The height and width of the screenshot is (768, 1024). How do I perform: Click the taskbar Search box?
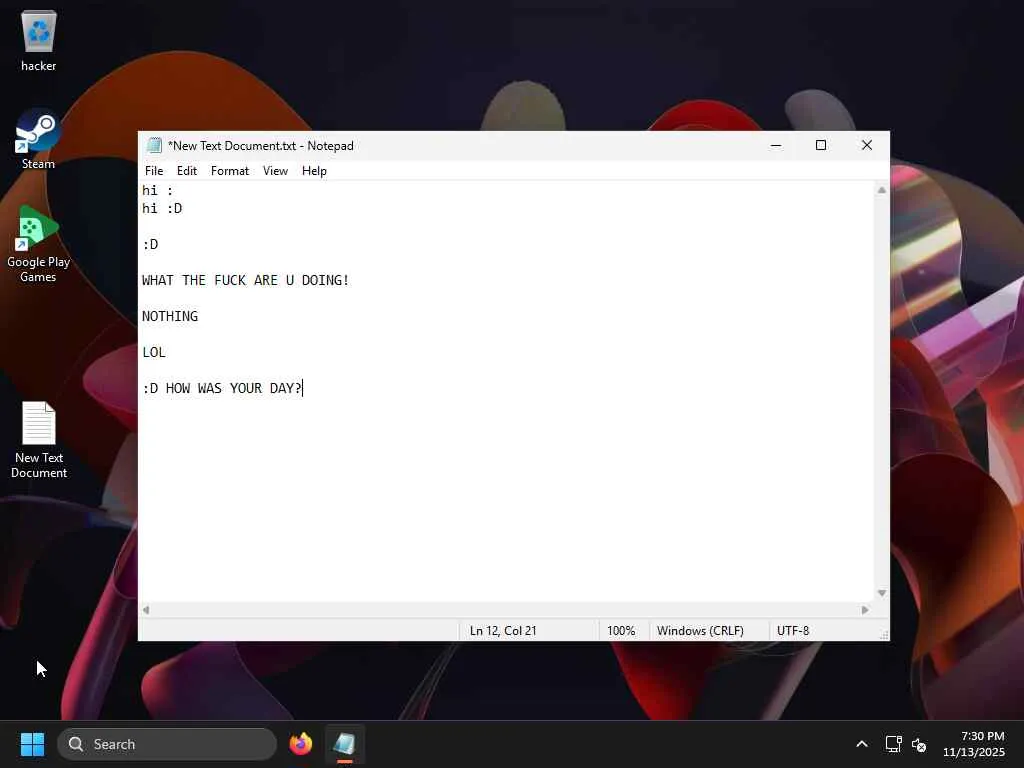point(167,744)
